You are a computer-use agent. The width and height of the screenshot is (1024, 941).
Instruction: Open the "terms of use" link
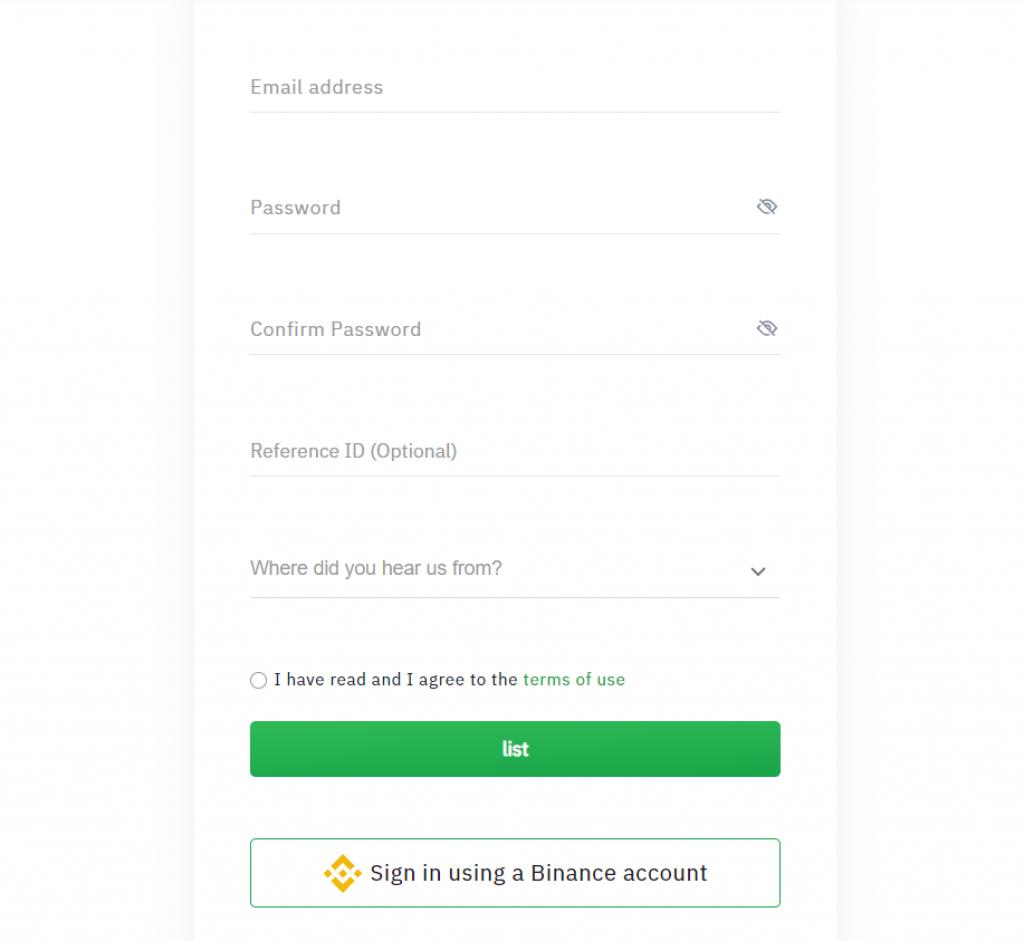pos(574,680)
